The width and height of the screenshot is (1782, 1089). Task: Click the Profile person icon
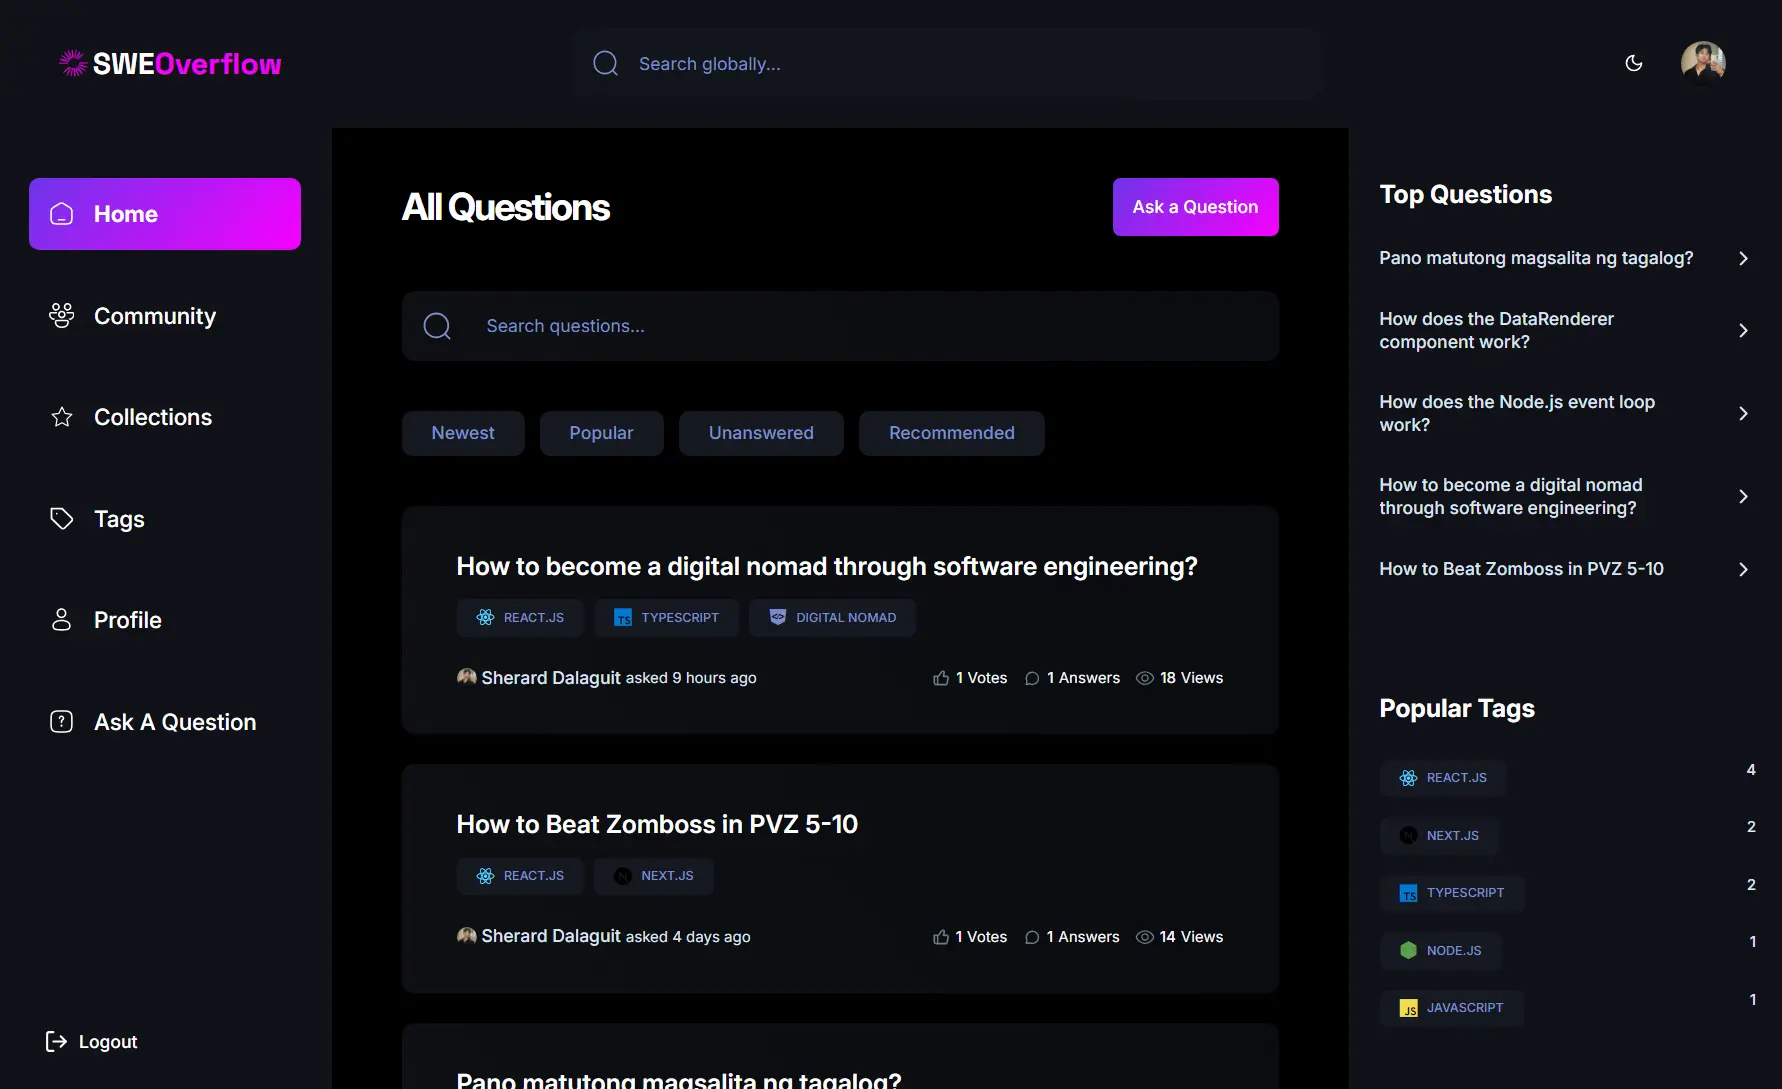pyautogui.click(x=62, y=620)
